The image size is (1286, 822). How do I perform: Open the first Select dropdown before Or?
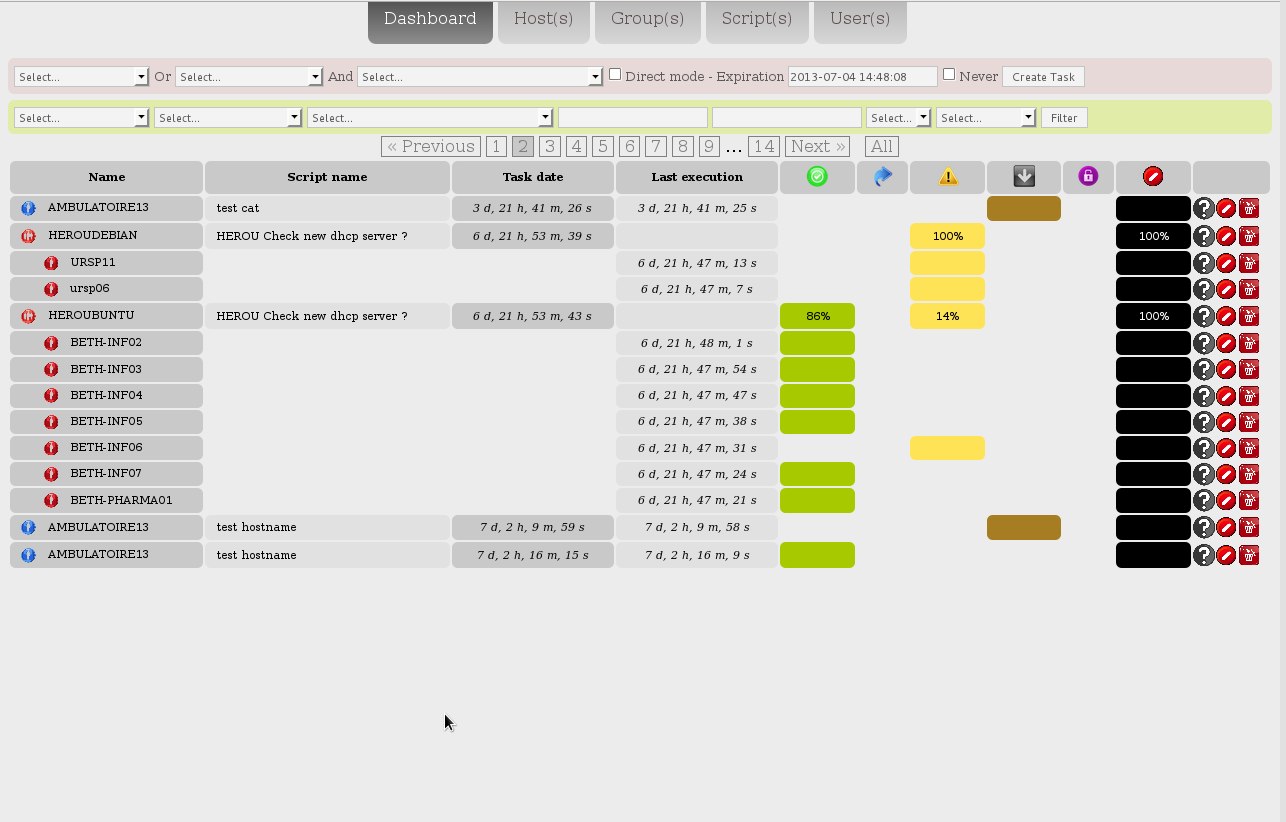click(80, 76)
